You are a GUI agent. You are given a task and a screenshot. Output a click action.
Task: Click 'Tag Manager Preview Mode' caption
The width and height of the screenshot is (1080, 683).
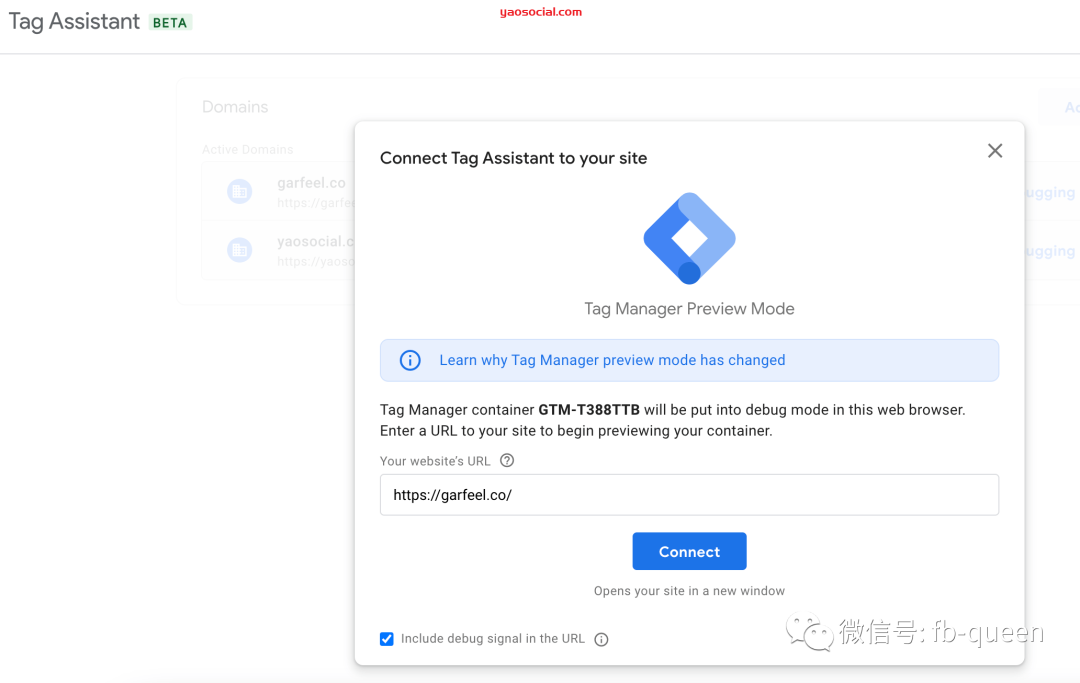pyautogui.click(x=689, y=308)
